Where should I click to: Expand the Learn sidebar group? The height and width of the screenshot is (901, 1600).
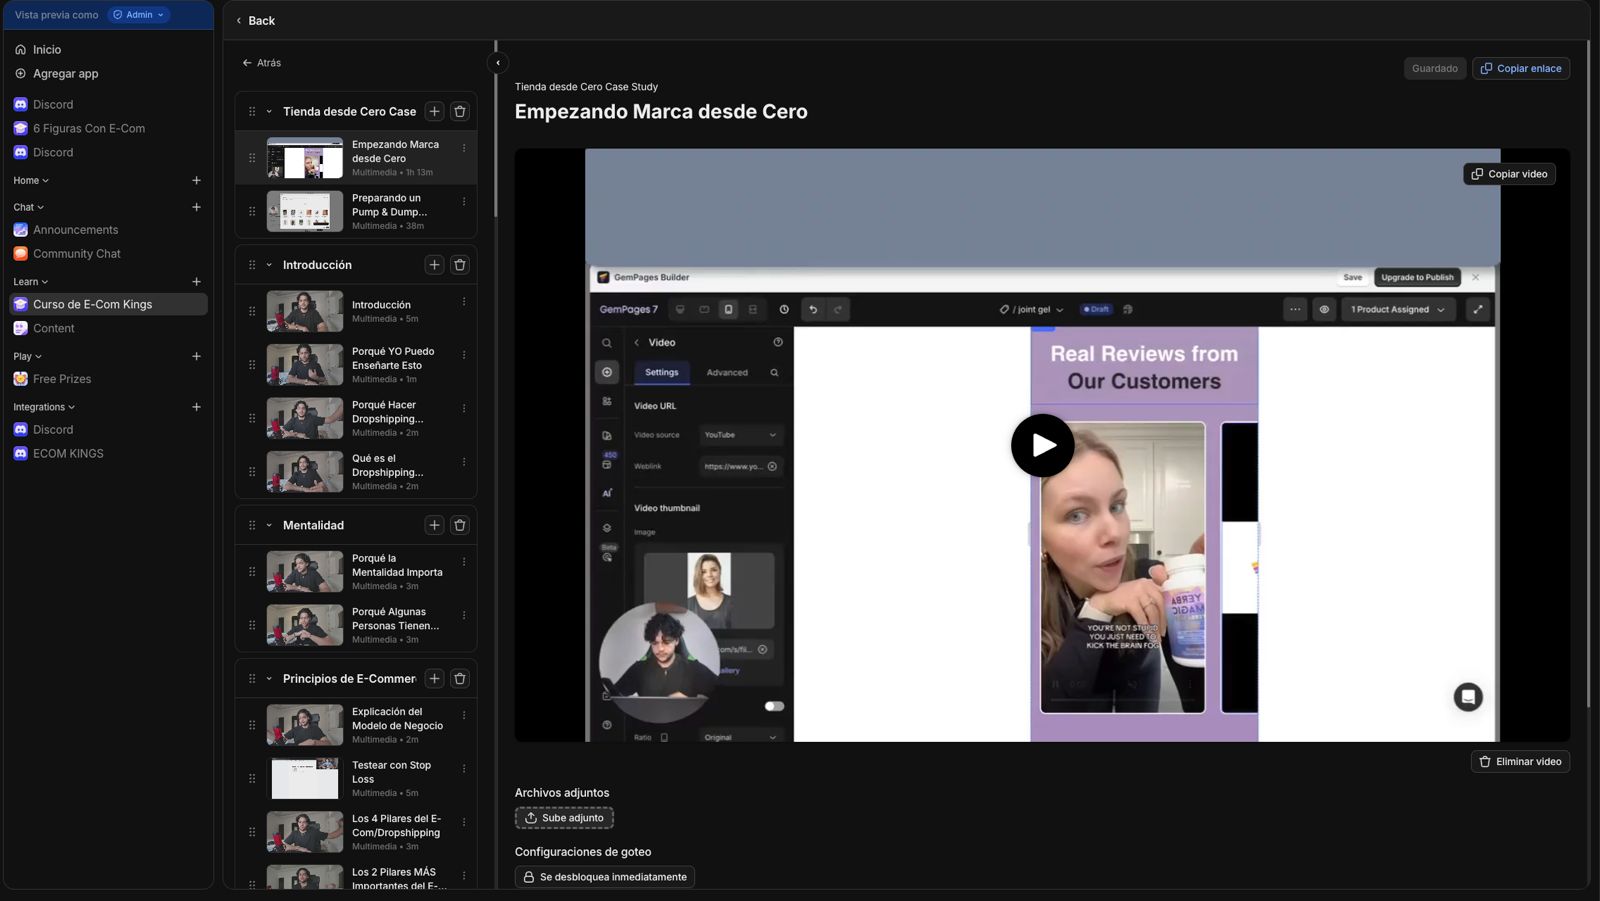coord(31,282)
